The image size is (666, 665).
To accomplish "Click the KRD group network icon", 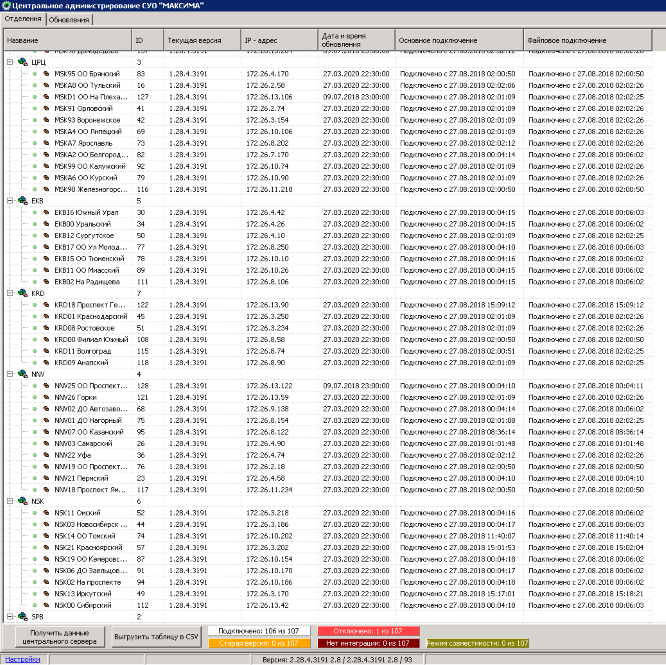I will (x=23, y=293).
